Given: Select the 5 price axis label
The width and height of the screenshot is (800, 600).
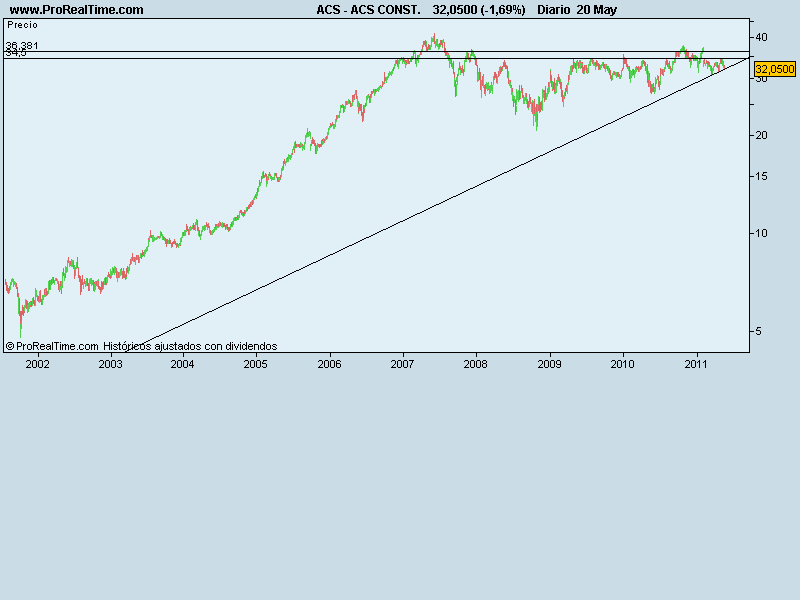Looking at the screenshot, I should tap(759, 331).
